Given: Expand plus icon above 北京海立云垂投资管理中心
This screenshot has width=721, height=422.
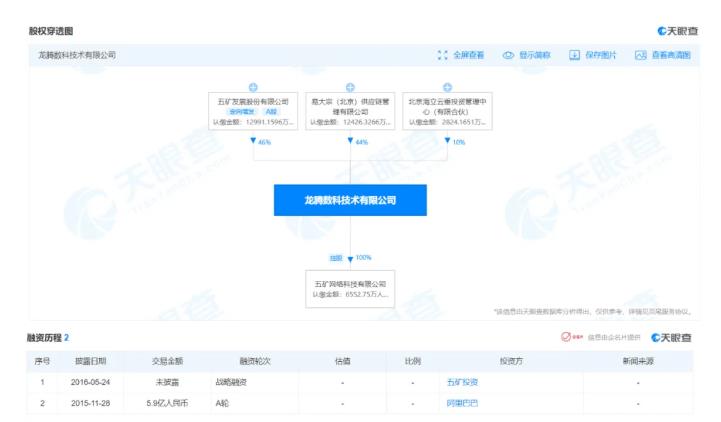Looking at the screenshot, I should pyautogui.click(x=446, y=87).
